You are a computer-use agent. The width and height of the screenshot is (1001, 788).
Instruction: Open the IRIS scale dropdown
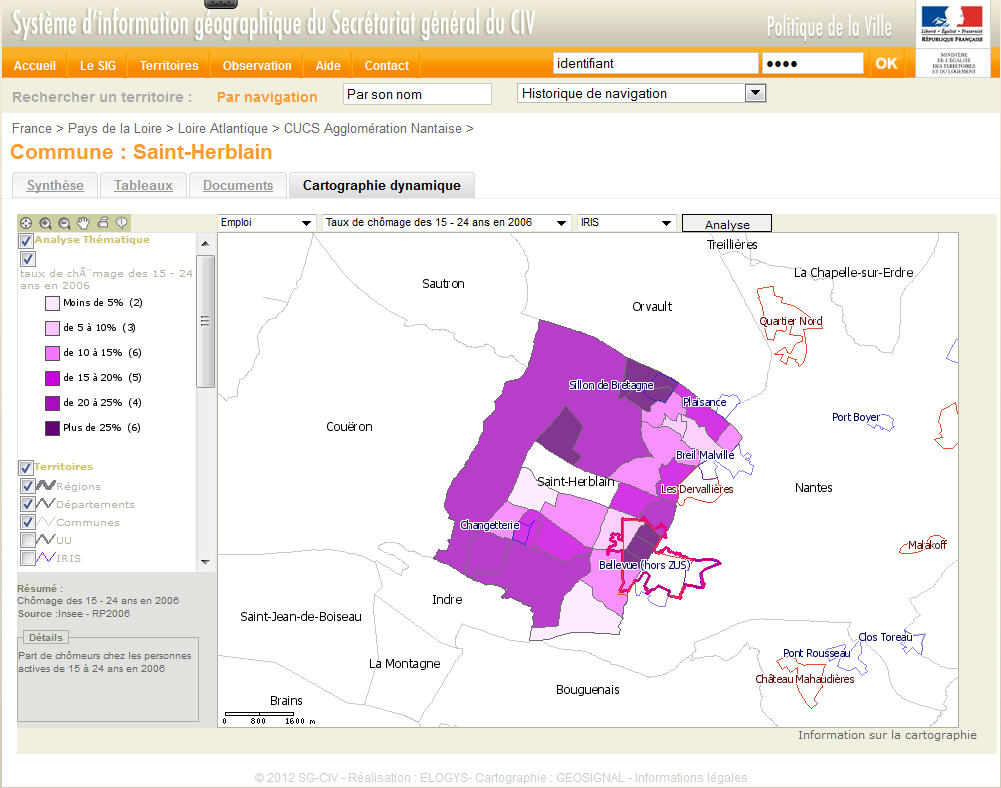pyautogui.click(x=627, y=222)
